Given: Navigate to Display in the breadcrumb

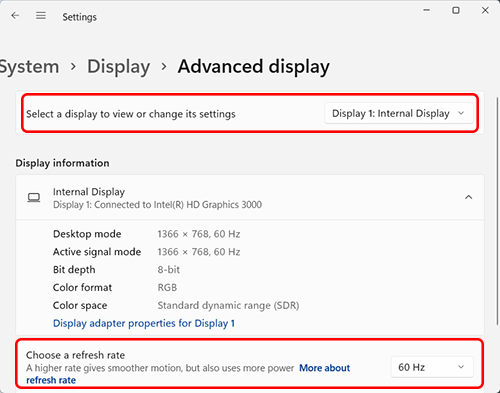Looking at the screenshot, I should click(x=118, y=66).
